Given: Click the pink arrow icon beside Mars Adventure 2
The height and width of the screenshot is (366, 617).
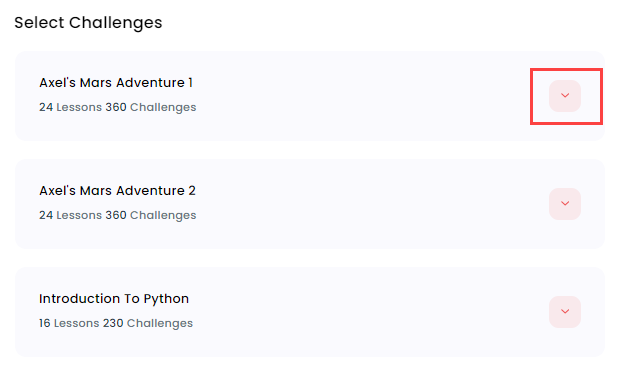Looking at the screenshot, I should click(x=565, y=203).
